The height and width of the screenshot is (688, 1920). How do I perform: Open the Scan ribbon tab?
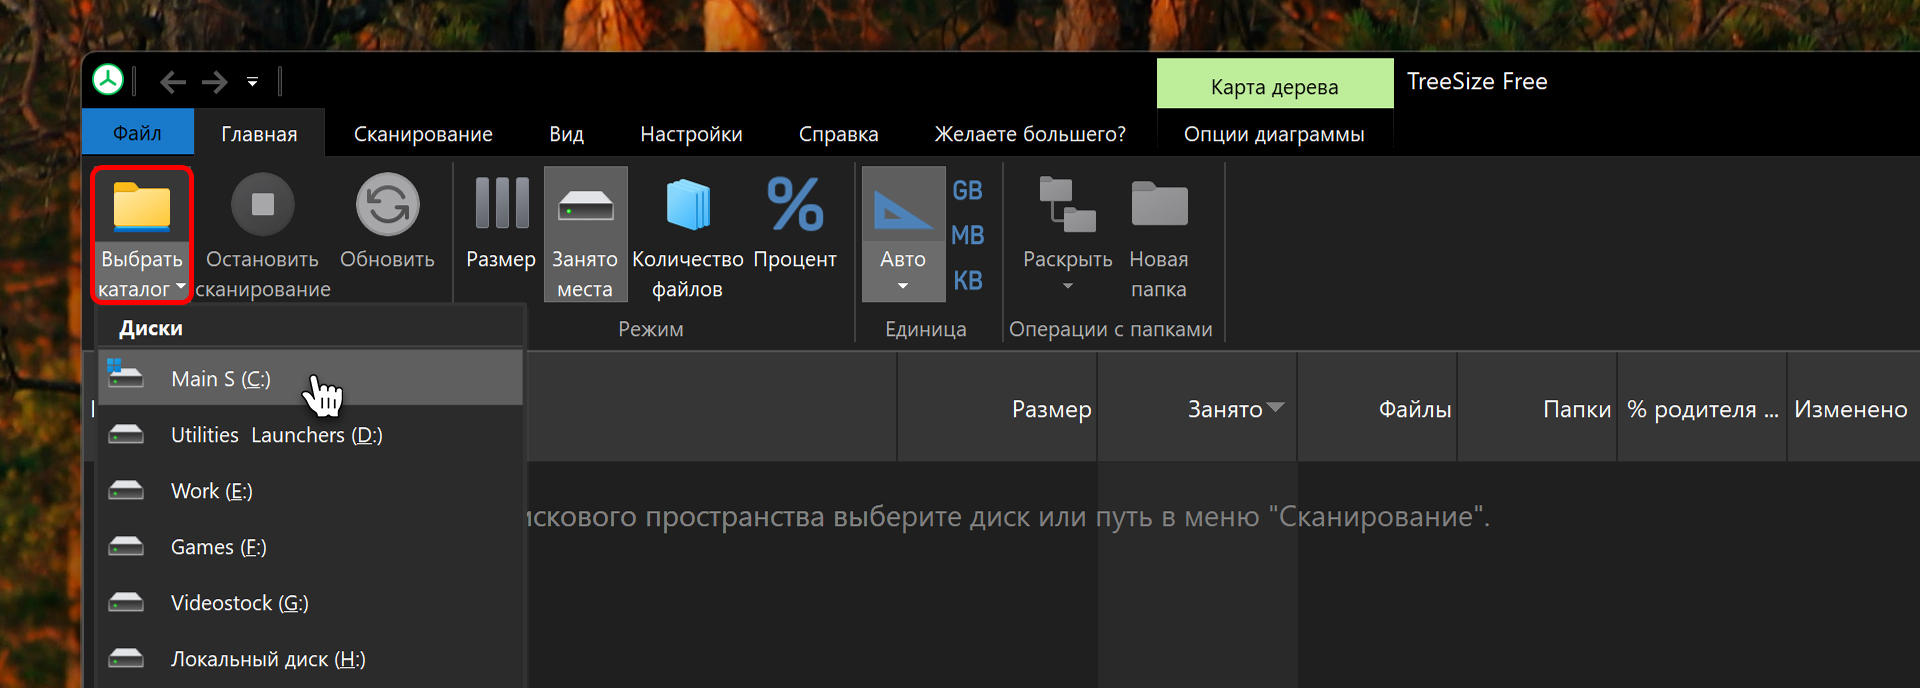(423, 134)
